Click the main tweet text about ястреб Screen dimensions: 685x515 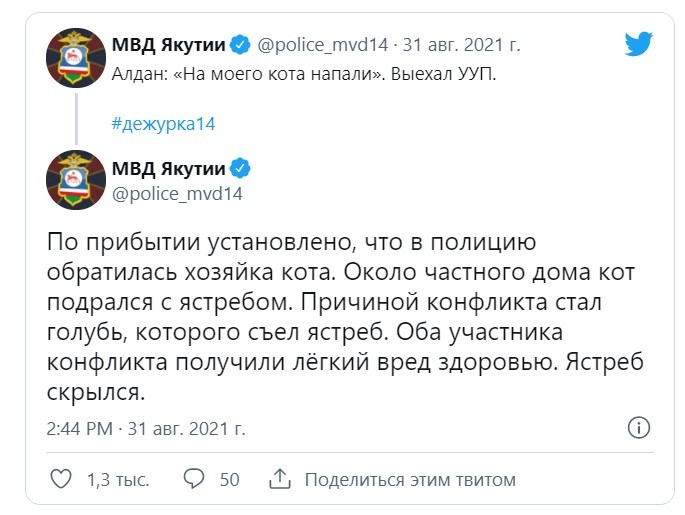(x=345, y=317)
